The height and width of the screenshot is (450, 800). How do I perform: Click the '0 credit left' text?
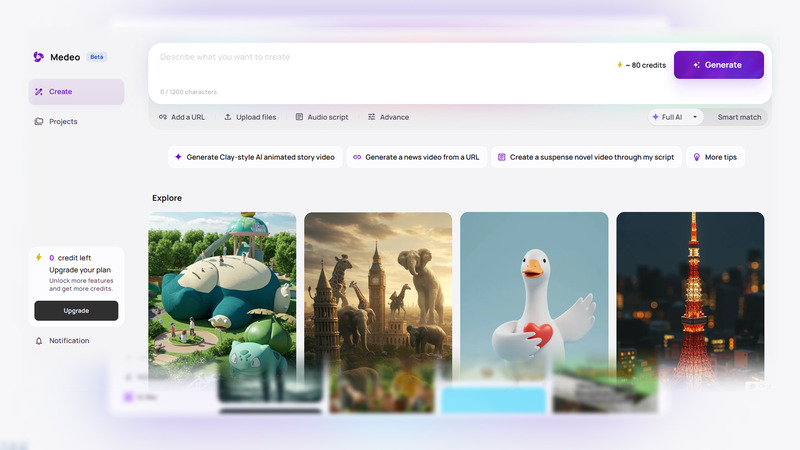pos(70,258)
